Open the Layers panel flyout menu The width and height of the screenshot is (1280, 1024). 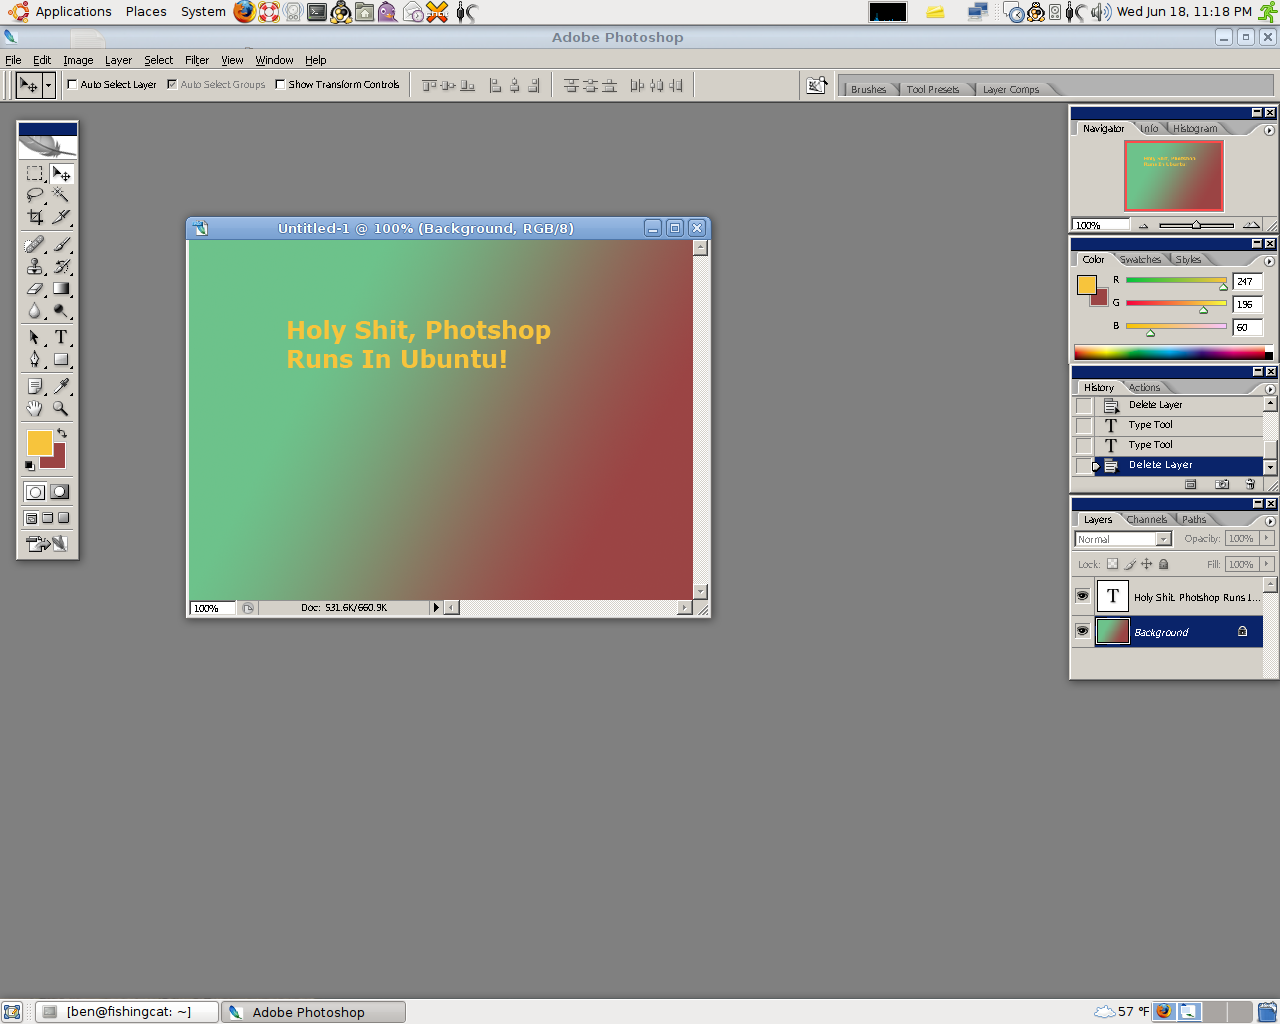click(1270, 521)
